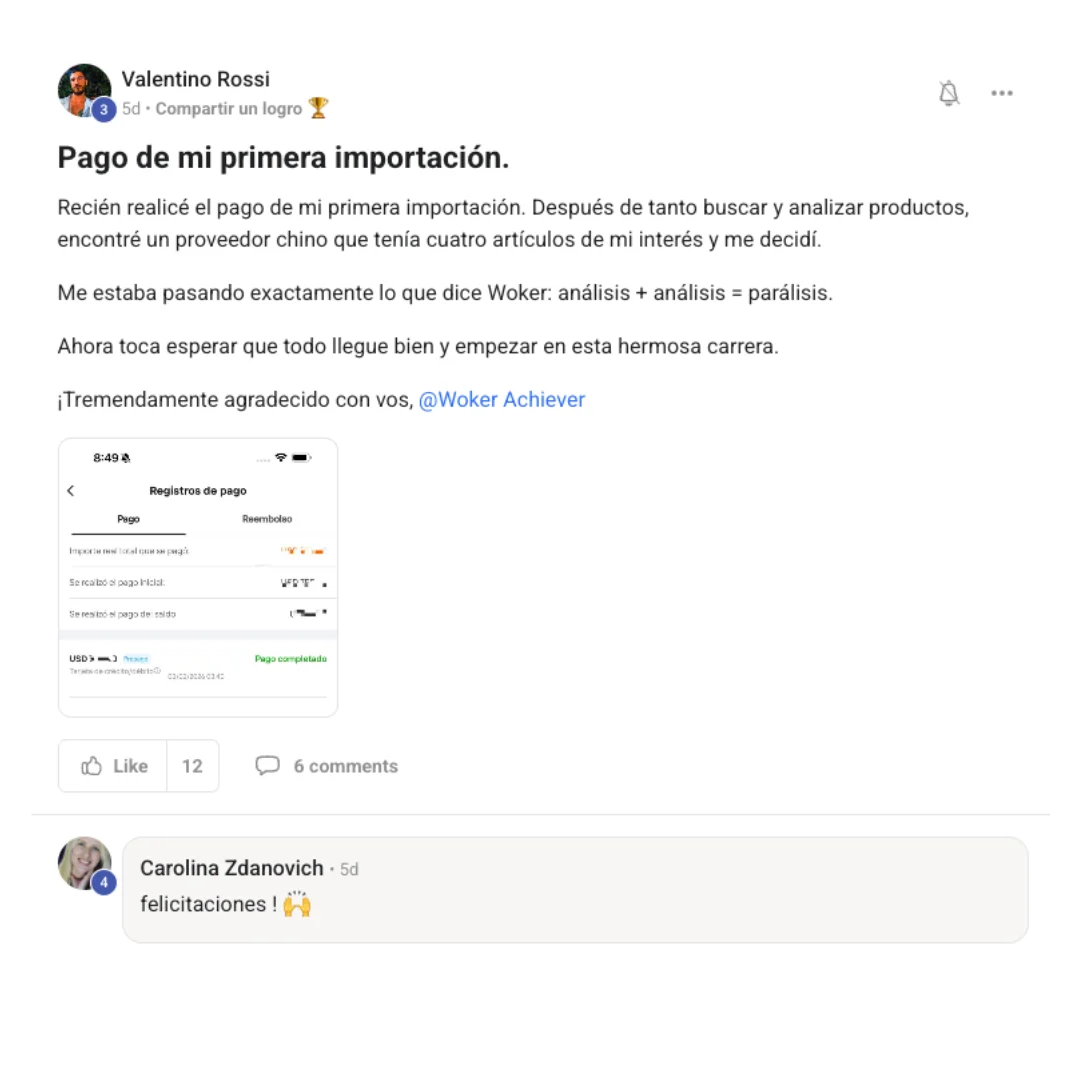Click the back chevron in the screenshot
This screenshot has width=1080, height=1080.
coord(71,490)
